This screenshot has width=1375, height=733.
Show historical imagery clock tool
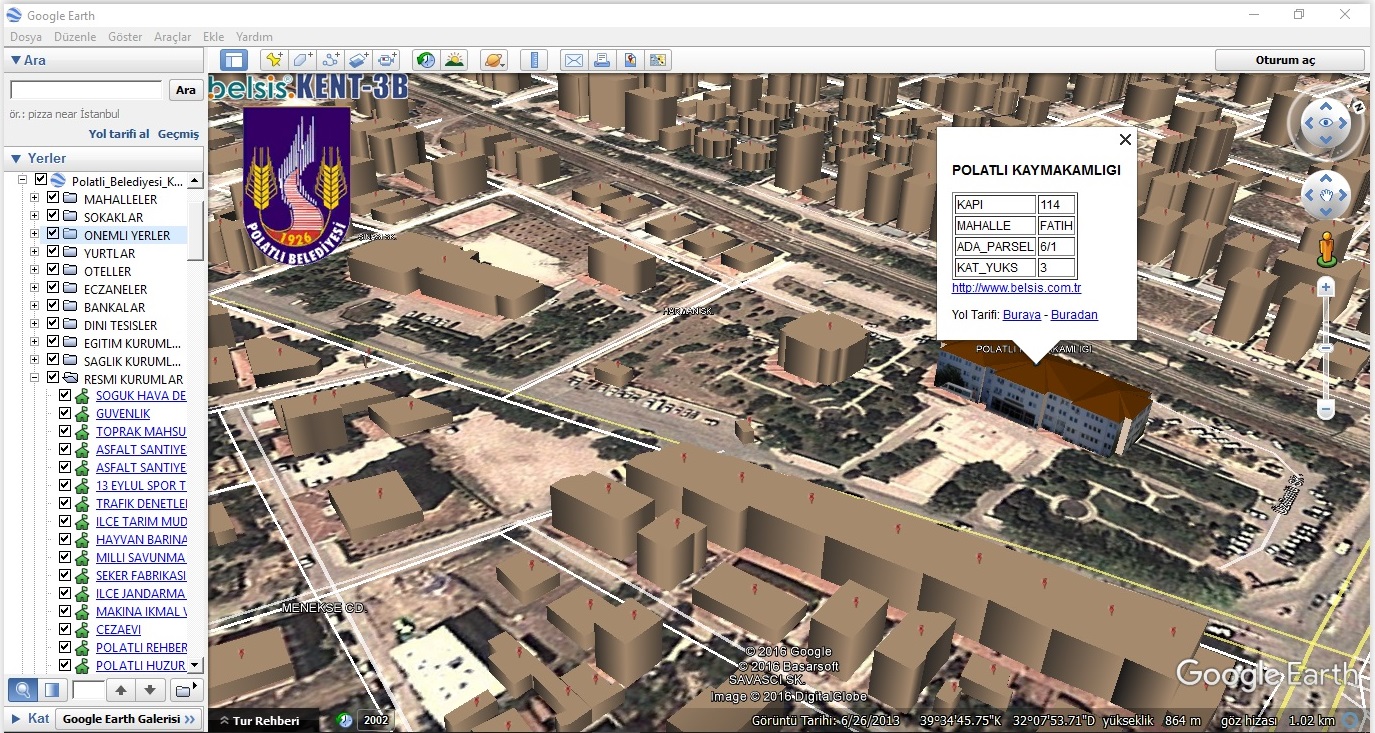(426, 60)
